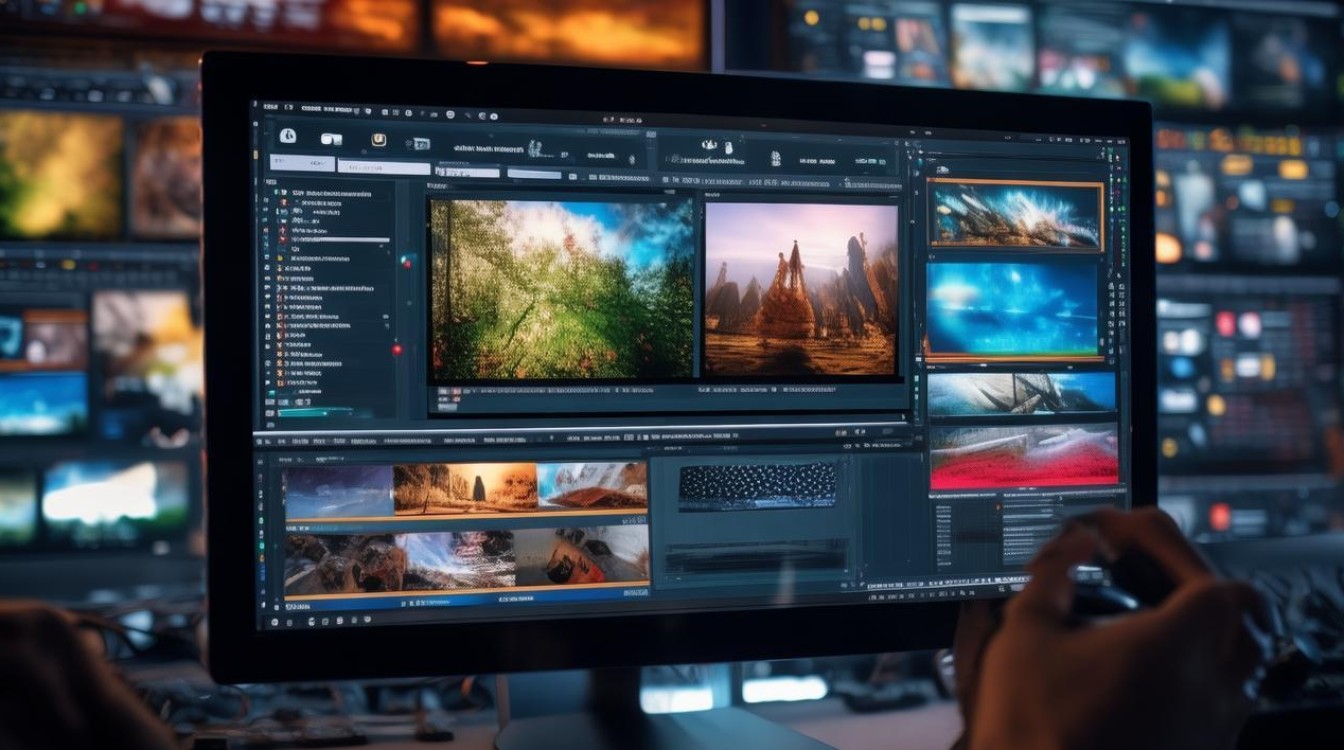Select the highlighted row in the left file list

[334, 239]
